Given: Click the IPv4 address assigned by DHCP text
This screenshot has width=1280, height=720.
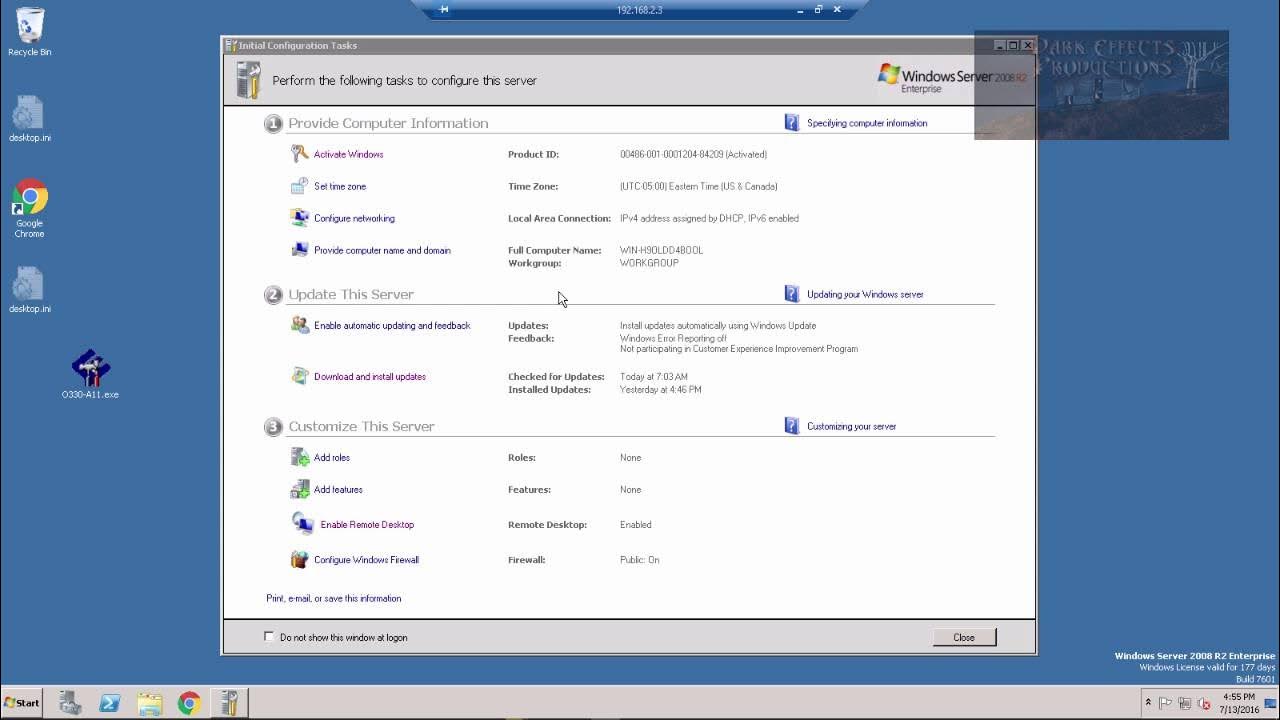Looking at the screenshot, I should click(x=709, y=218).
